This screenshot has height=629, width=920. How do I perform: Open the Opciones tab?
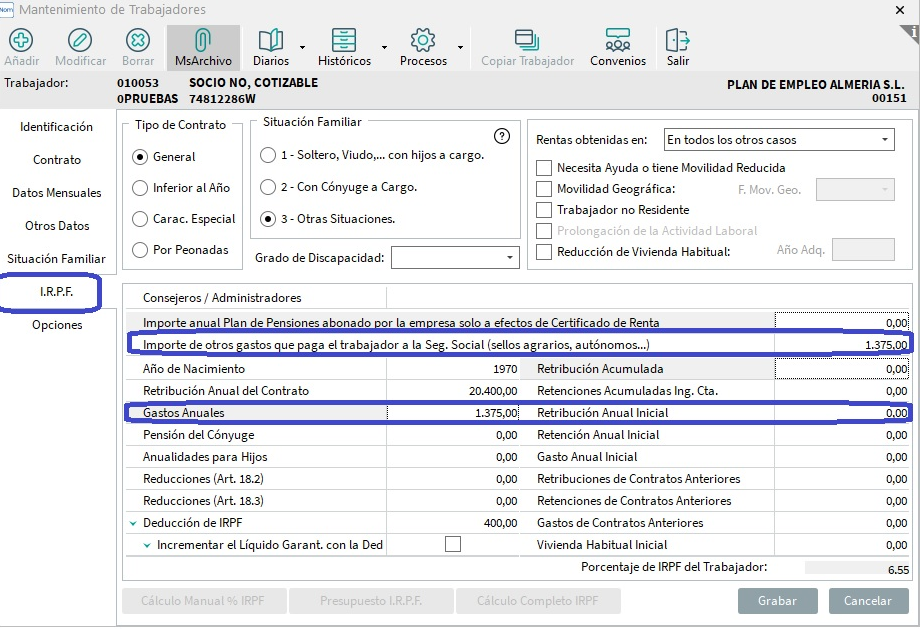[x=56, y=324]
